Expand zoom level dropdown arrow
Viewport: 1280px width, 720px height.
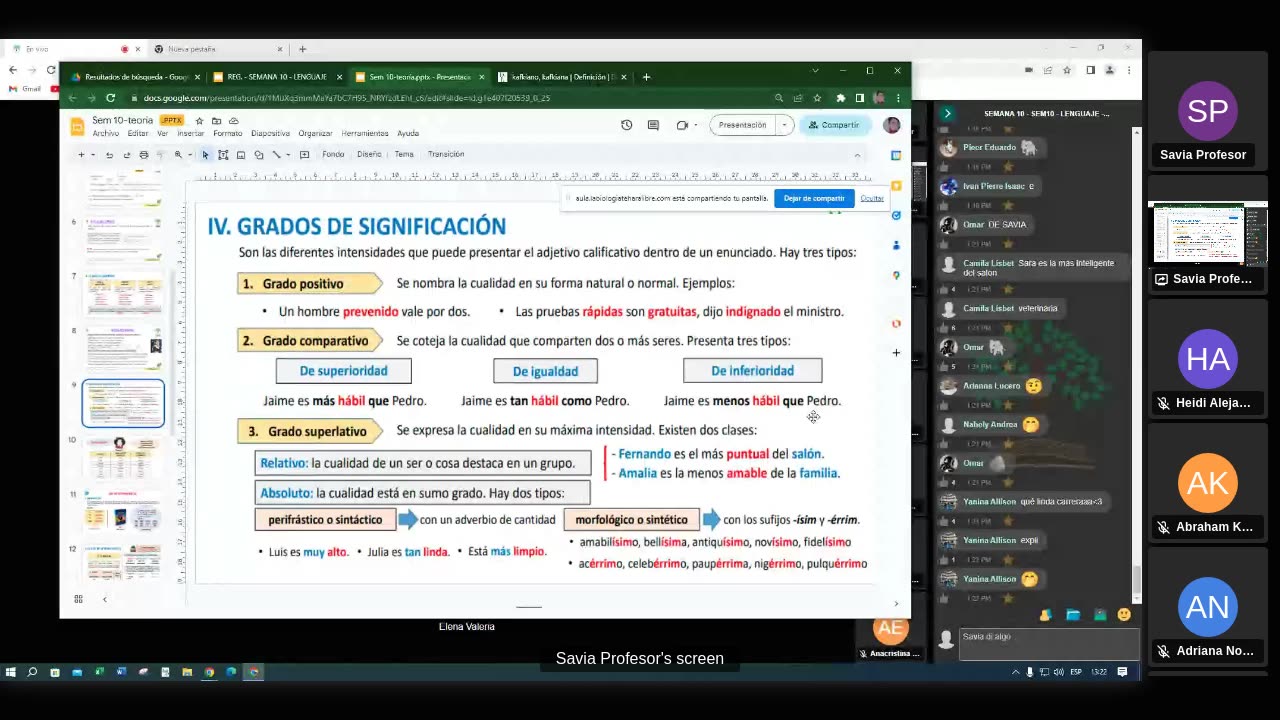coord(189,154)
